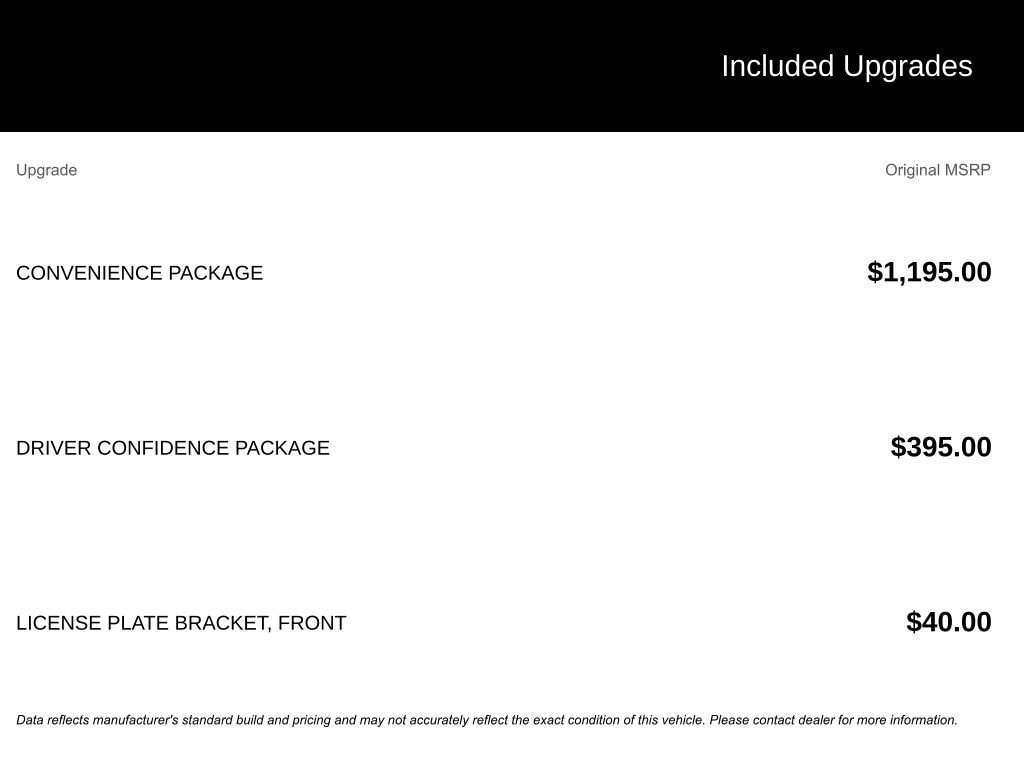1024x768 pixels.
Task: Click the word "MSRP" in the column header
Action: click(x=968, y=170)
